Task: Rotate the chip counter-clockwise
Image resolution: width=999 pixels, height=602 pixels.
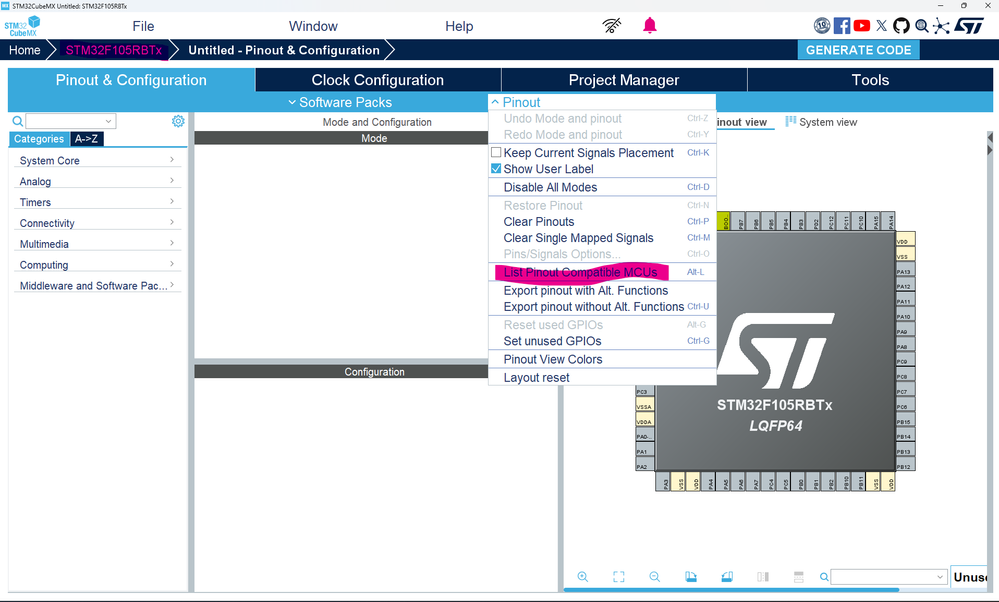Action: [x=727, y=577]
